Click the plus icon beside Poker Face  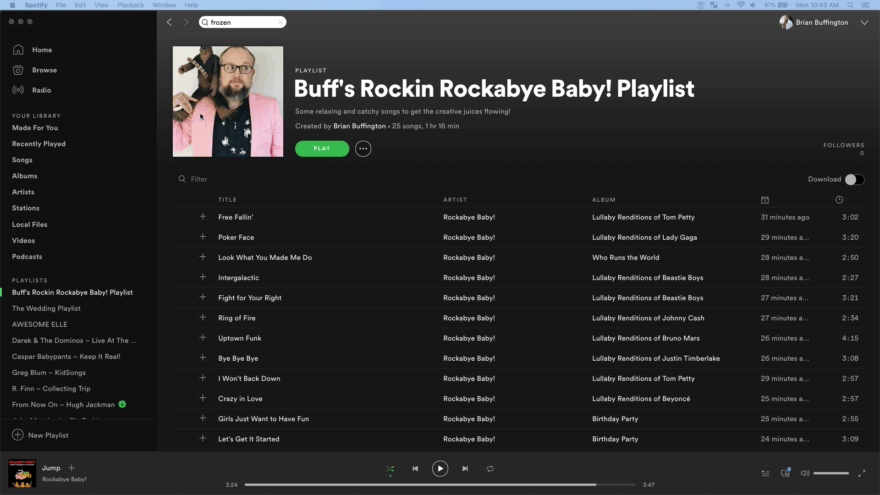coord(203,237)
